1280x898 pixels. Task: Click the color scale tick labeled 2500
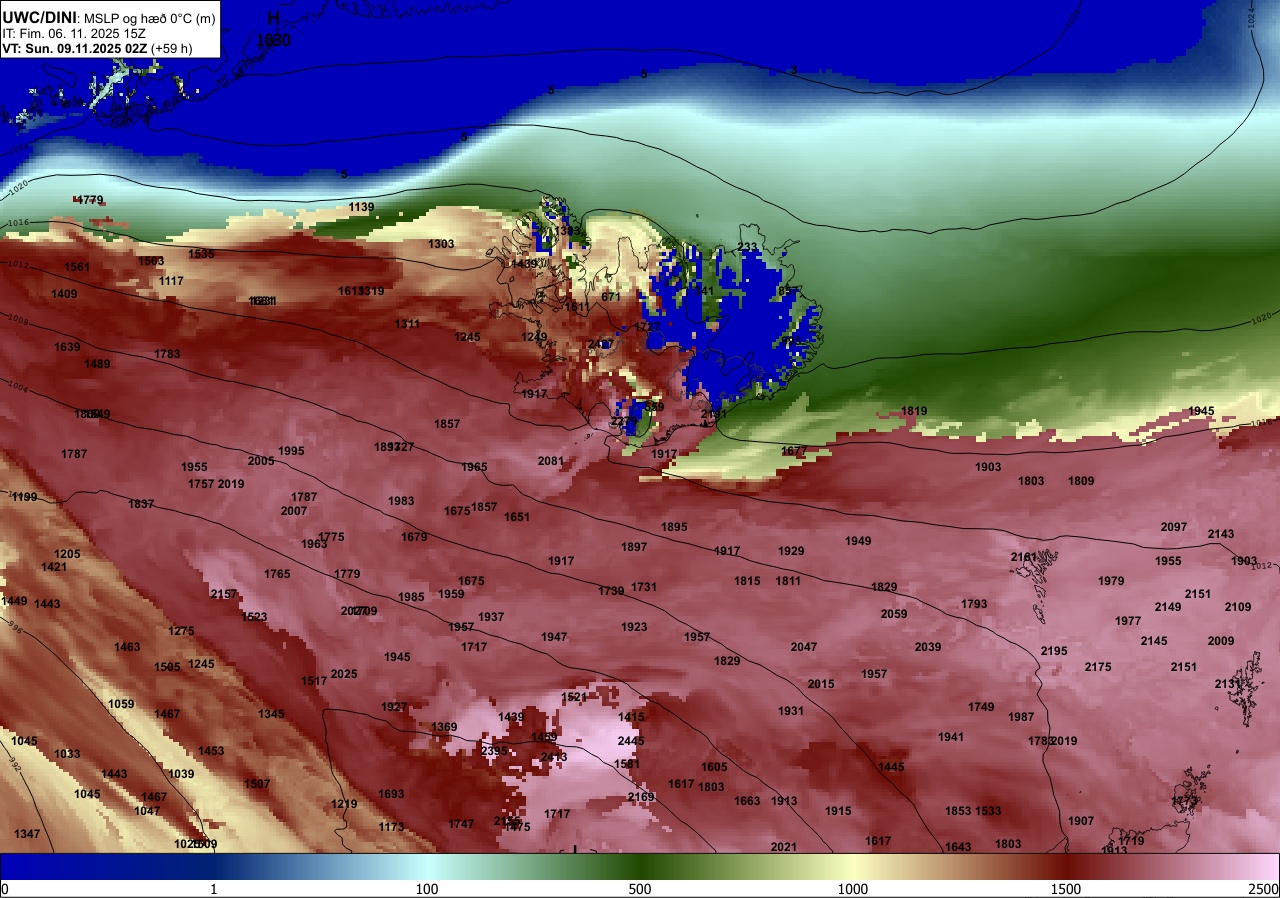coord(1264,889)
